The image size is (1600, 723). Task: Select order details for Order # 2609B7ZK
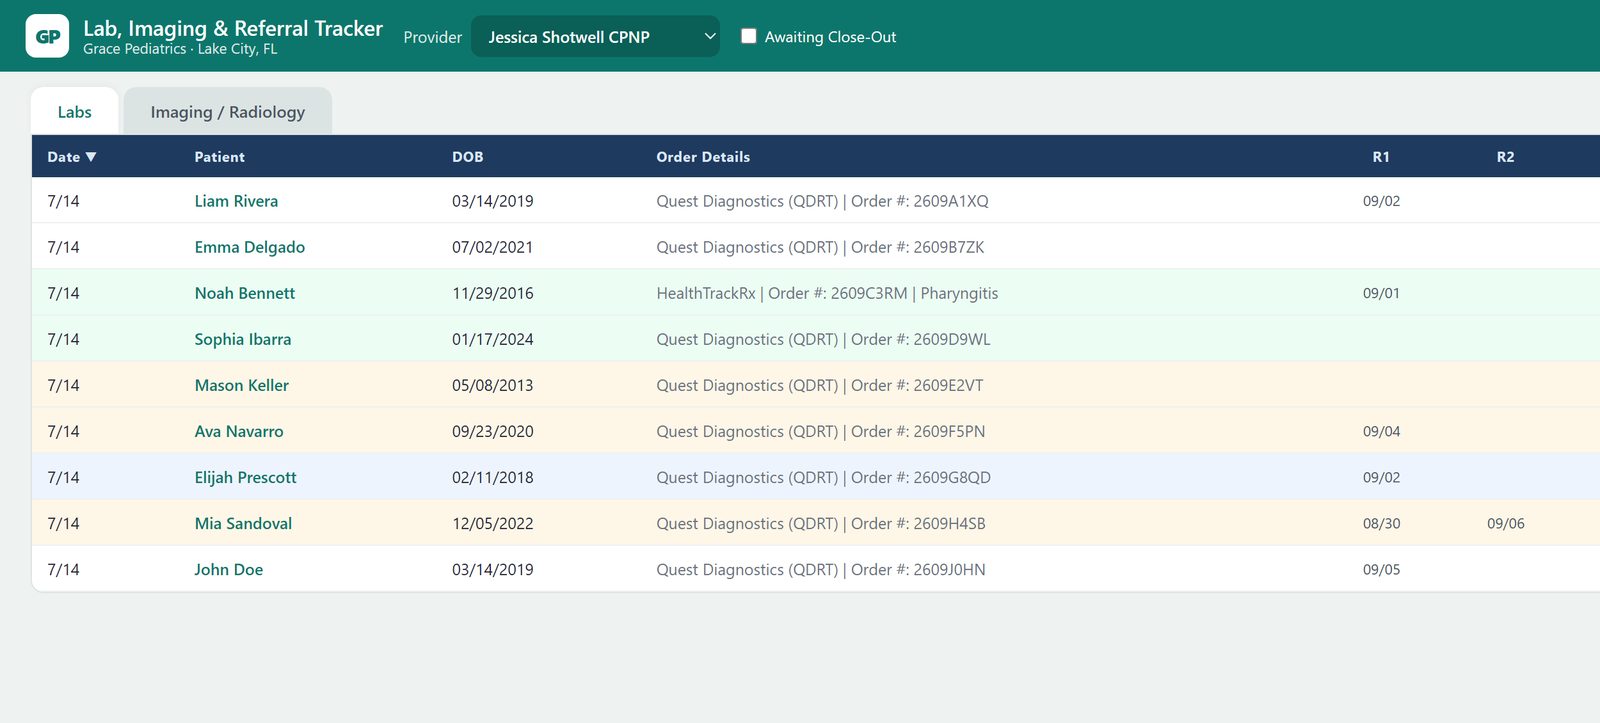coord(820,247)
